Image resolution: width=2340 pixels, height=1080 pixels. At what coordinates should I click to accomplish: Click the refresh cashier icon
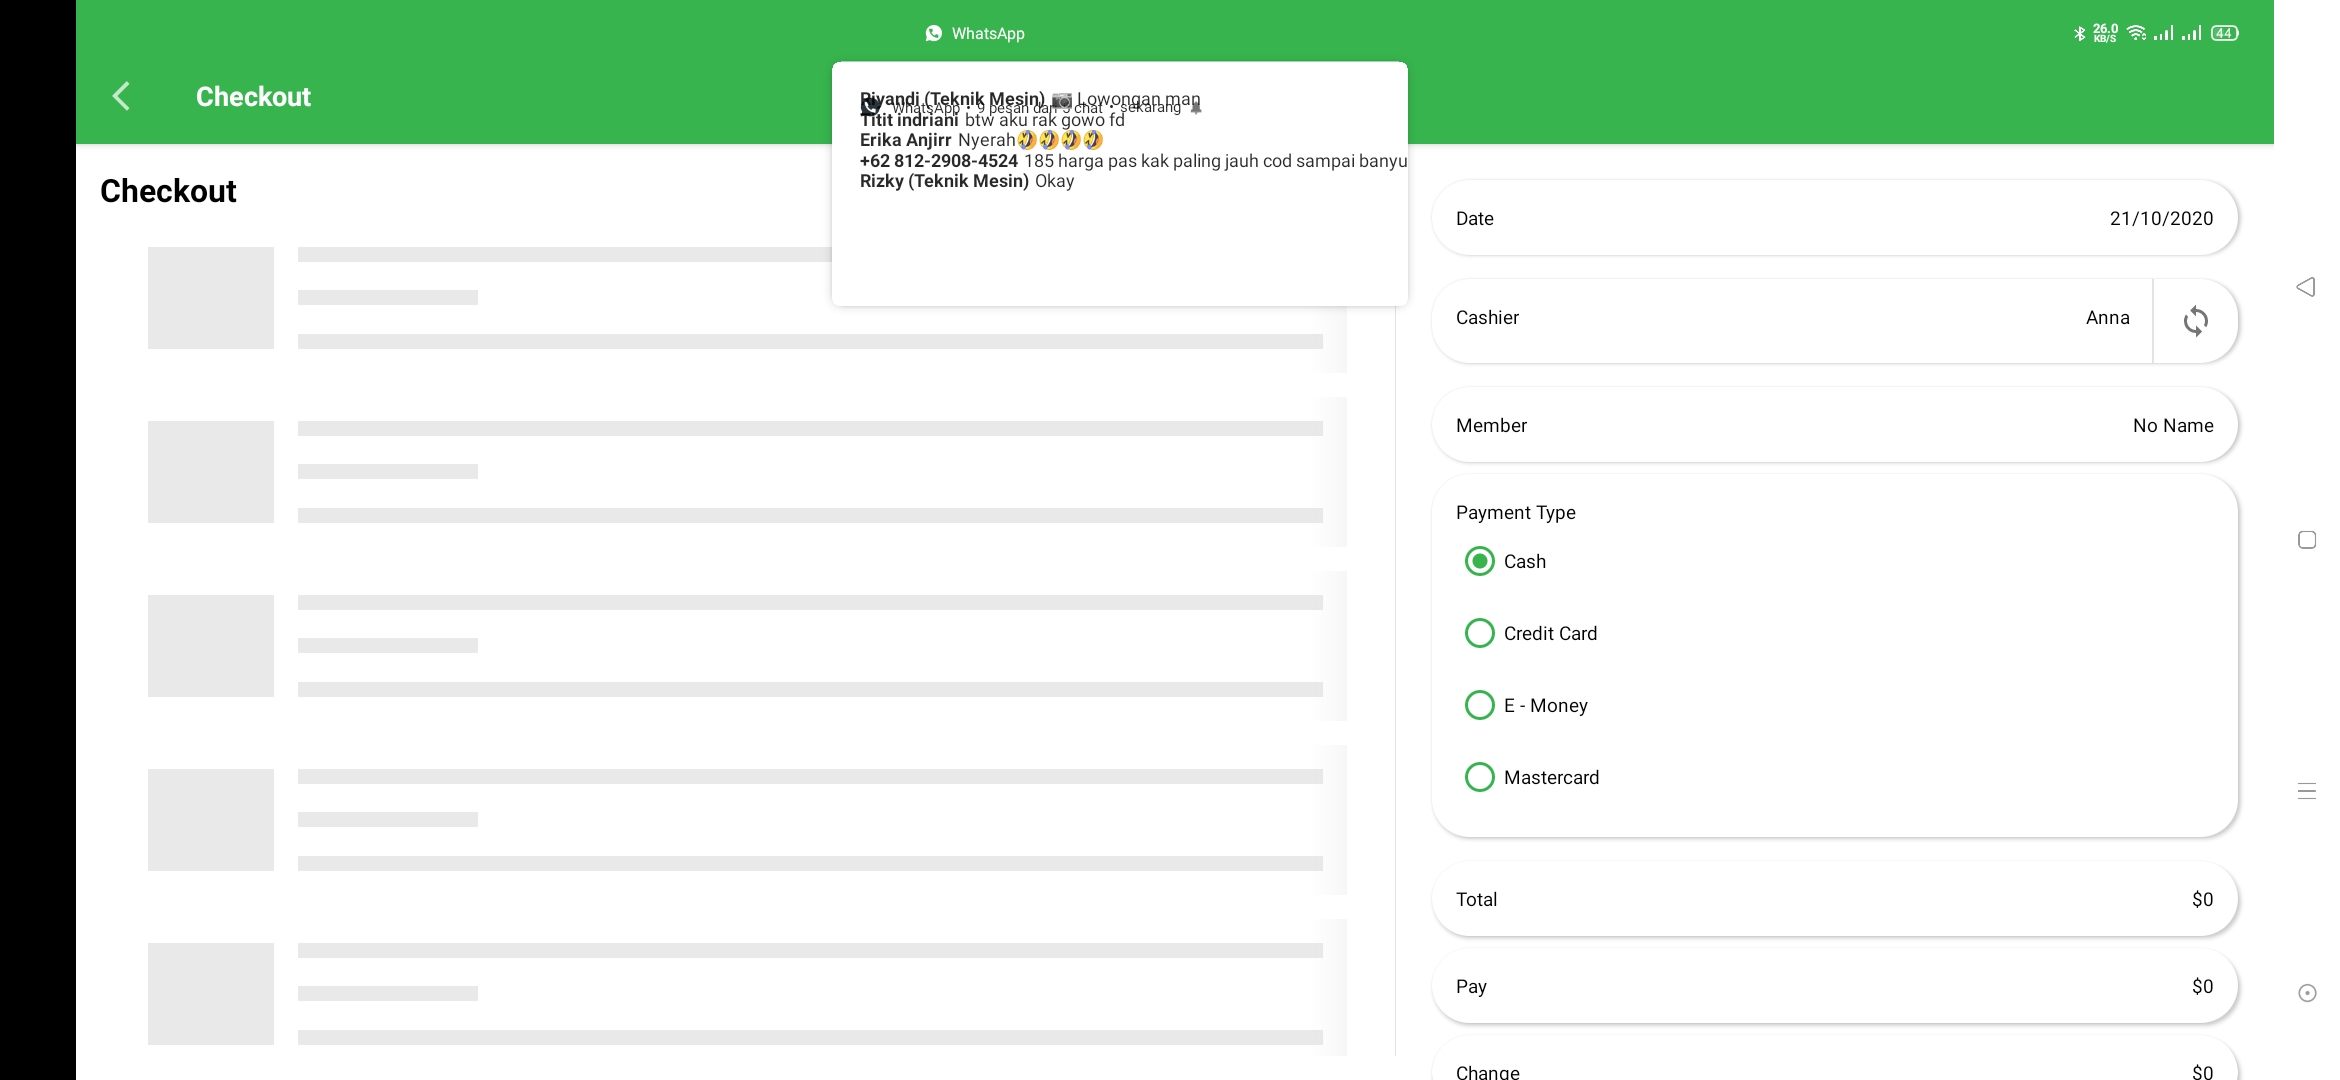coord(2195,321)
